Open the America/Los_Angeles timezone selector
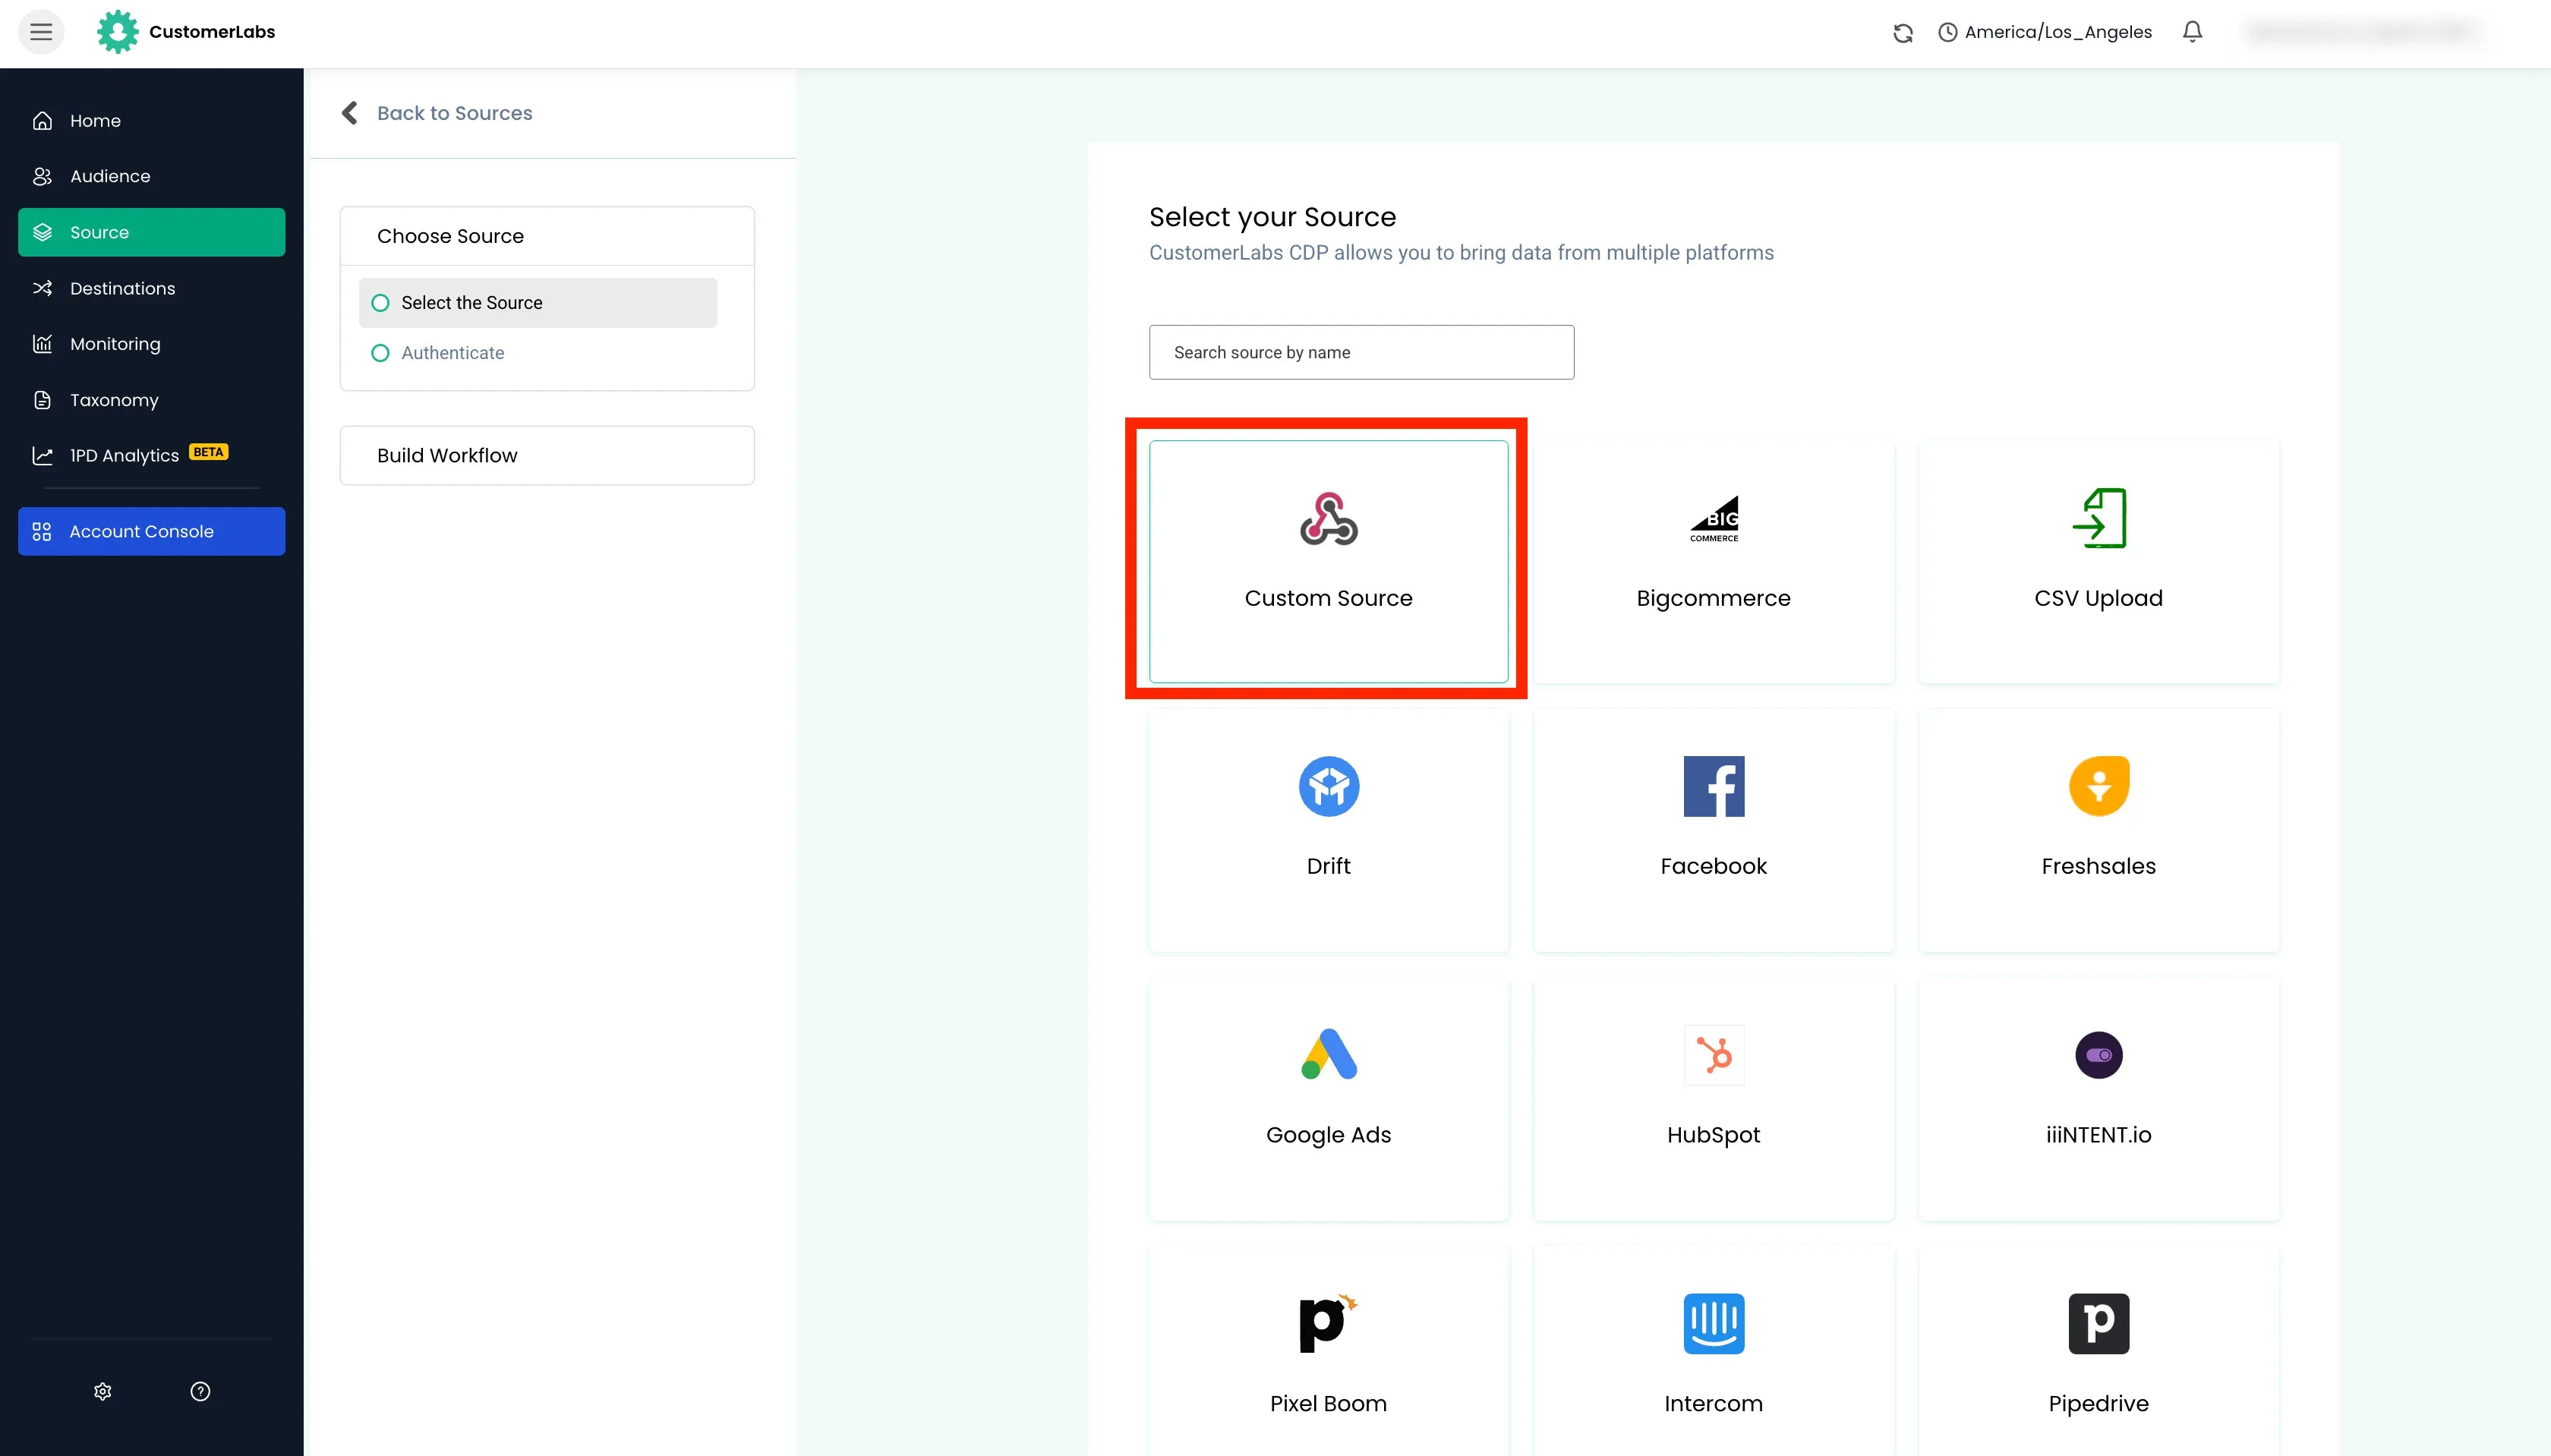 (2045, 32)
